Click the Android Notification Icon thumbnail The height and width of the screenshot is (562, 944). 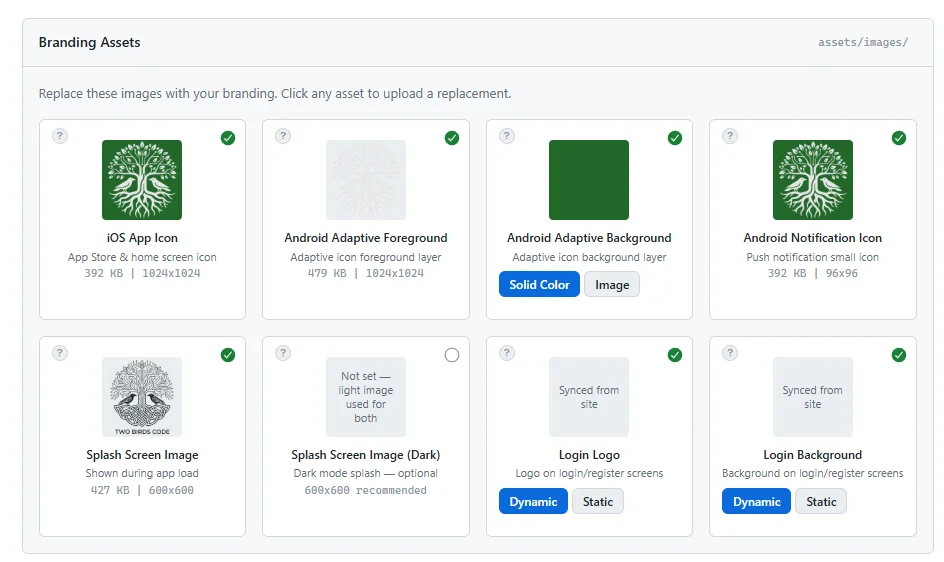pos(813,180)
